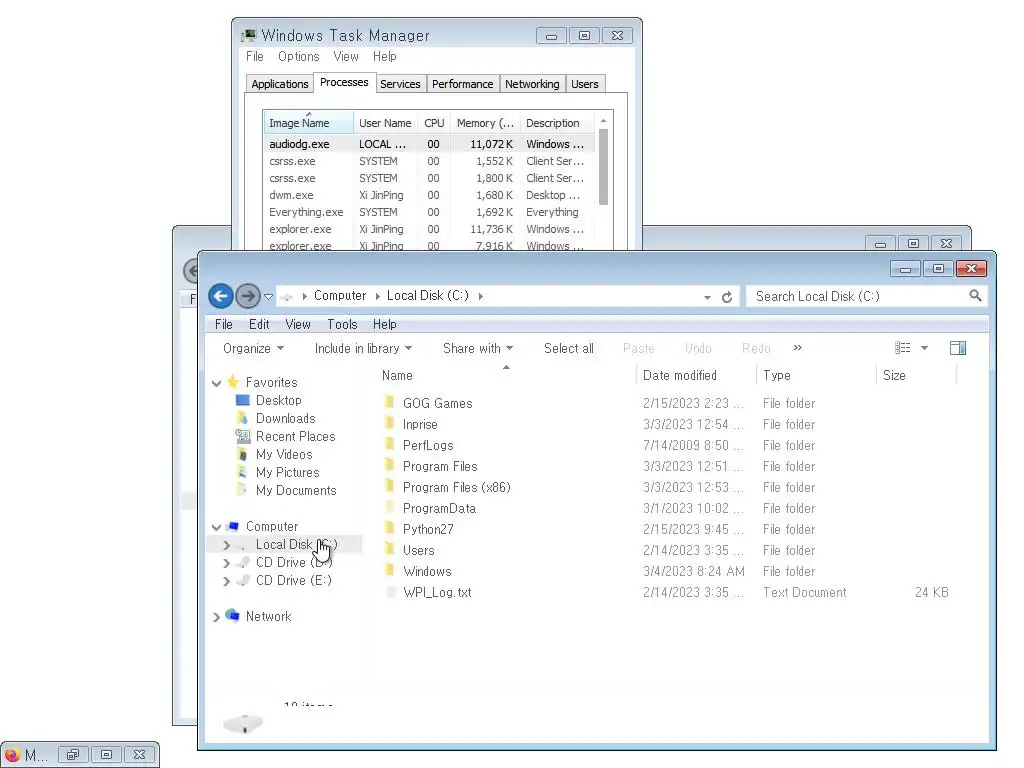The width and height of the screenshot is (1024, 768).
Task: Select the PerfLogs folder icon
Action: [390, 444]
